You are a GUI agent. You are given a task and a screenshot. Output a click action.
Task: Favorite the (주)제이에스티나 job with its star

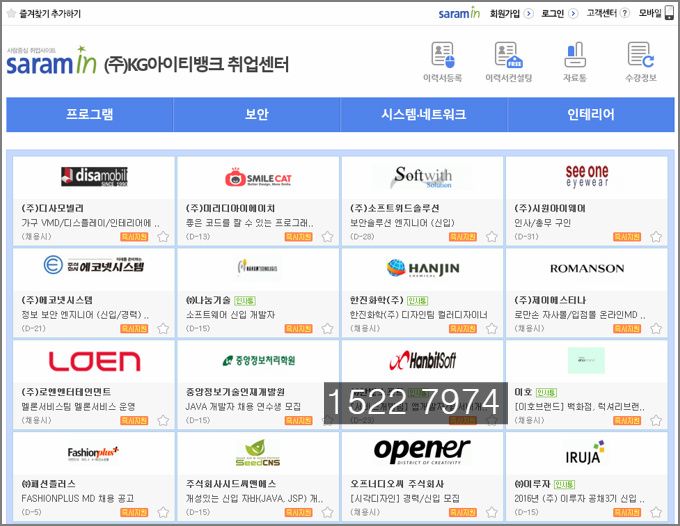click(x=656, y=329)
